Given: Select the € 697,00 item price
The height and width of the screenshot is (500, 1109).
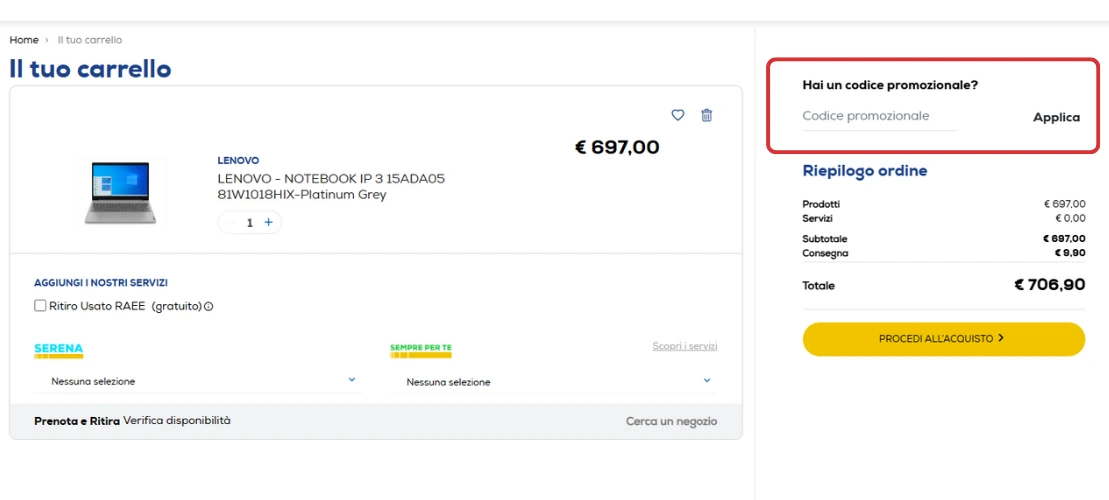Looking at the screenshot, I should click(617, 147).
